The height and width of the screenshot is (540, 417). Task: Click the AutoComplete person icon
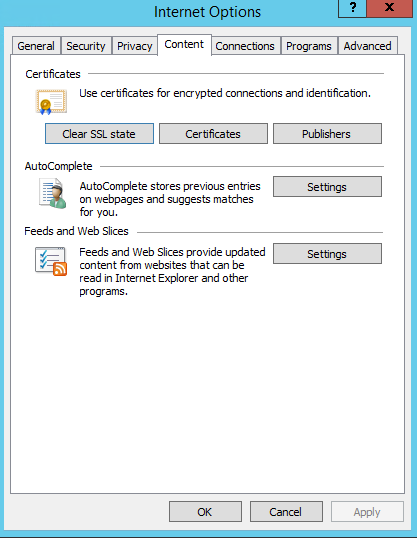[x=53, y=193]
